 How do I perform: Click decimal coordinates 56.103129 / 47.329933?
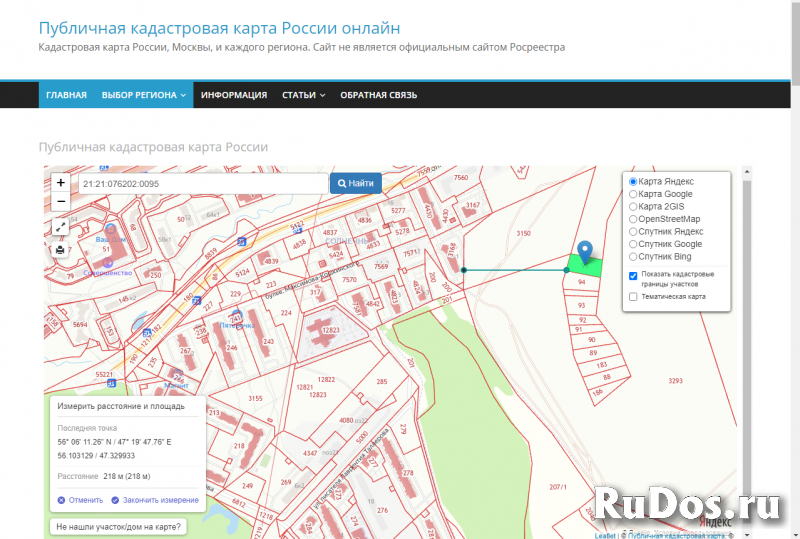96,456
